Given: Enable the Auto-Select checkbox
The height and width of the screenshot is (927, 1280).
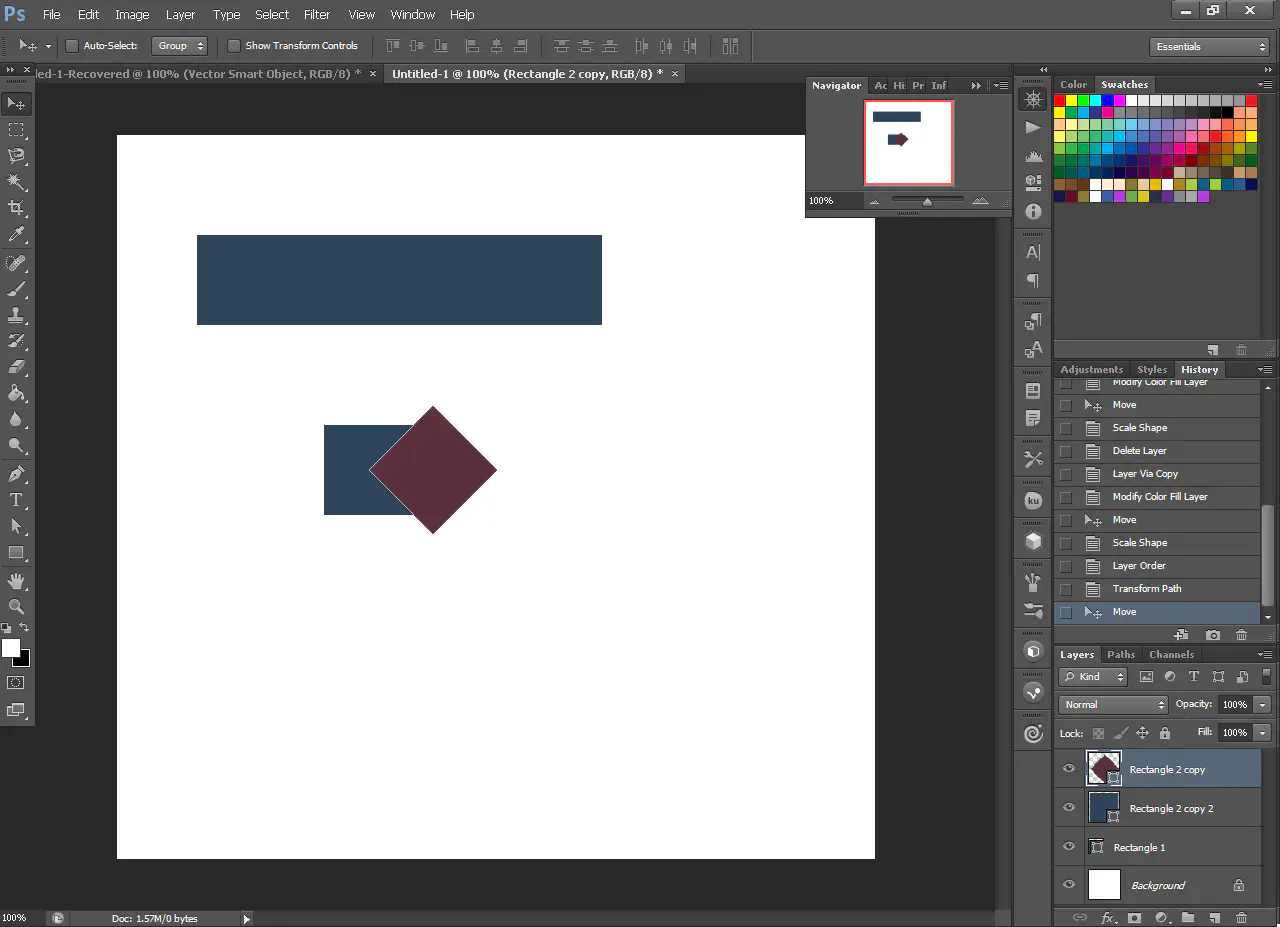Looking at the screenshot, I should [x=72, y=46].
